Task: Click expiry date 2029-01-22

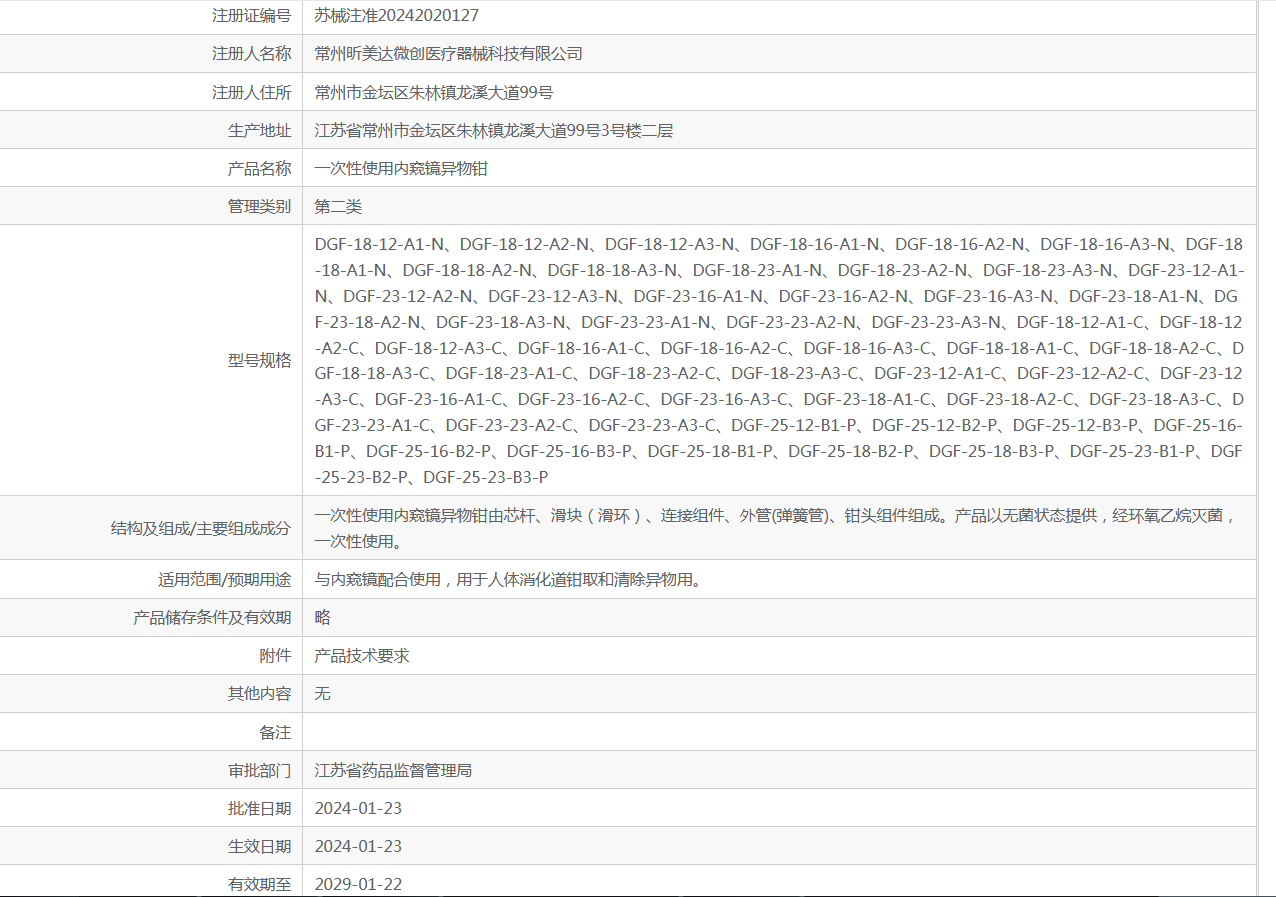Action: point(358,884)
